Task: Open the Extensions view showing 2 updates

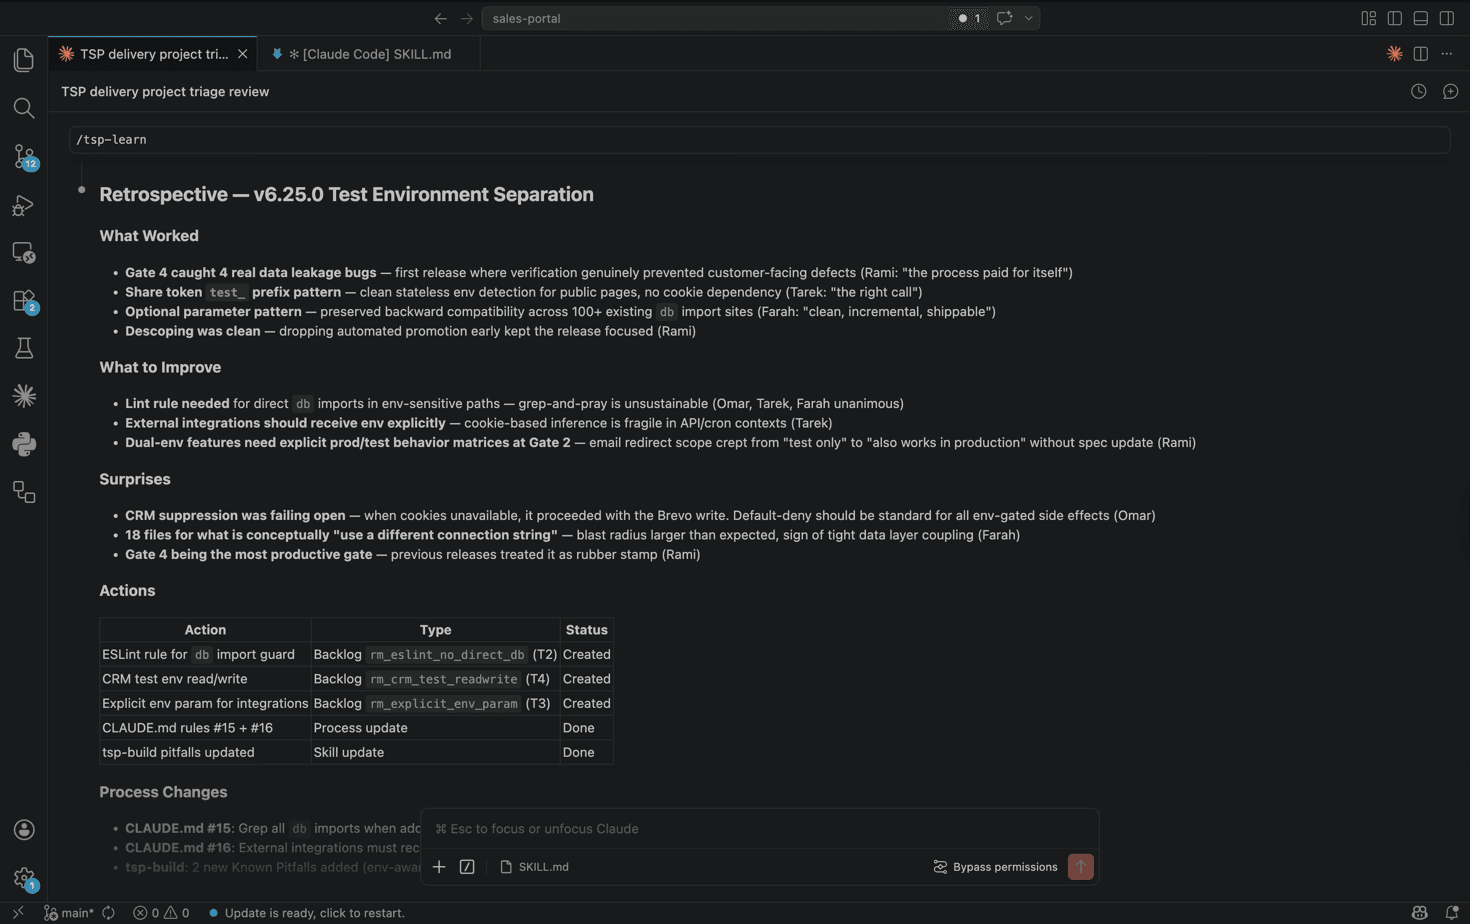Action: (24, 300)
